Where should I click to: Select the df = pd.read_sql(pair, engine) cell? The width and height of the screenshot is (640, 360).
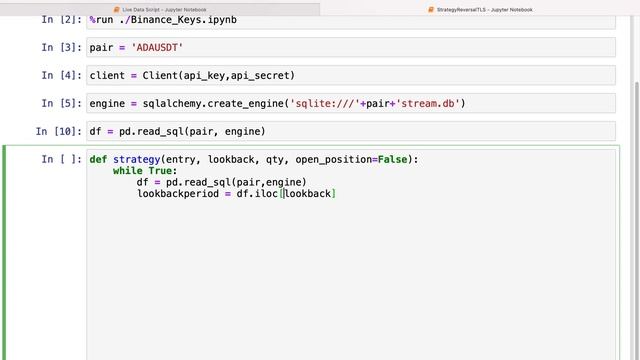coord(351,131)
